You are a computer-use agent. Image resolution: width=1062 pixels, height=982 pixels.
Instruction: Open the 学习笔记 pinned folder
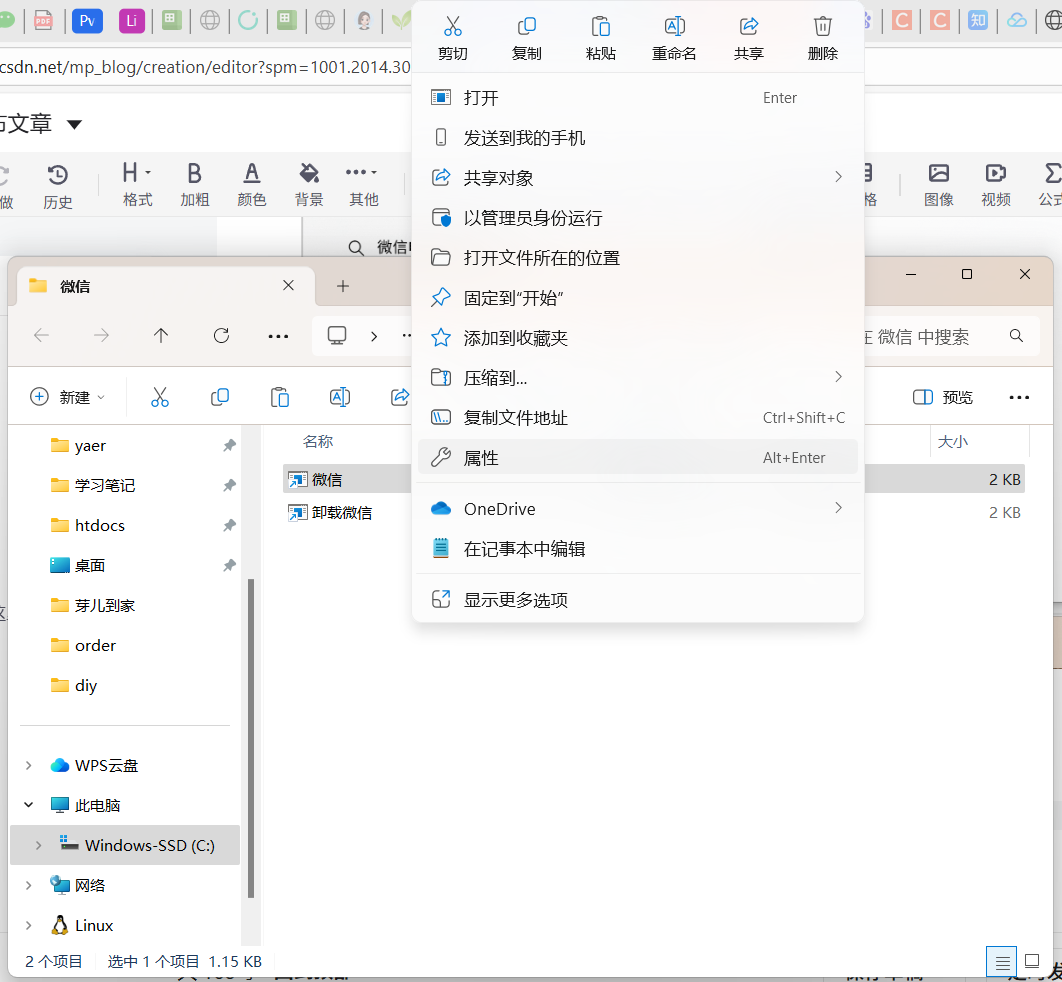coord(104,486)
